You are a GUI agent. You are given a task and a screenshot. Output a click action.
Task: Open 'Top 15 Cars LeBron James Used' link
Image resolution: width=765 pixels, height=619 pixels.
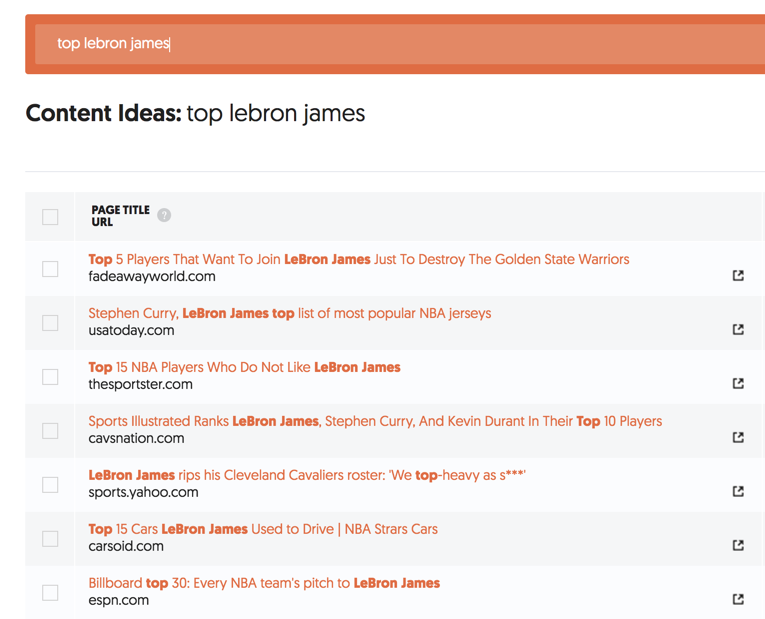pyautogui.click(x=263, y=529)
